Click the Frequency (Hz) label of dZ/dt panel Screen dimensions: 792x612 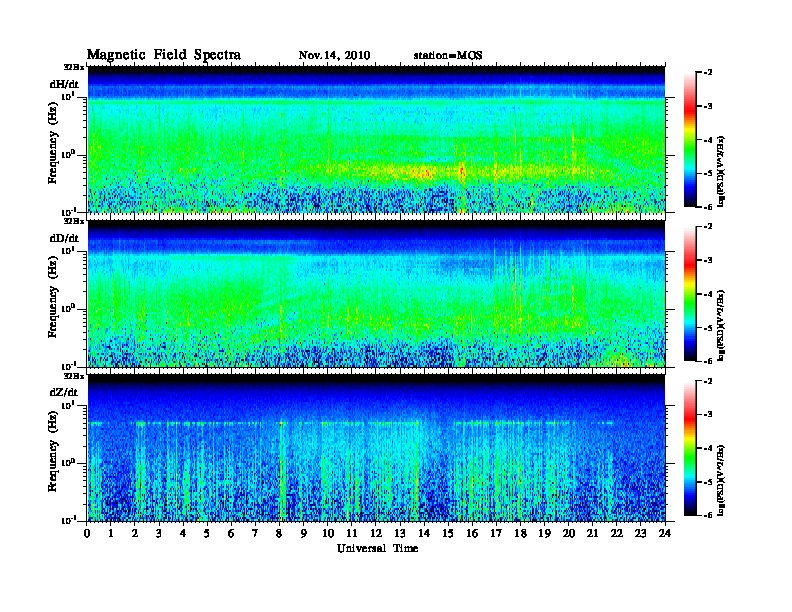point(53,451)
